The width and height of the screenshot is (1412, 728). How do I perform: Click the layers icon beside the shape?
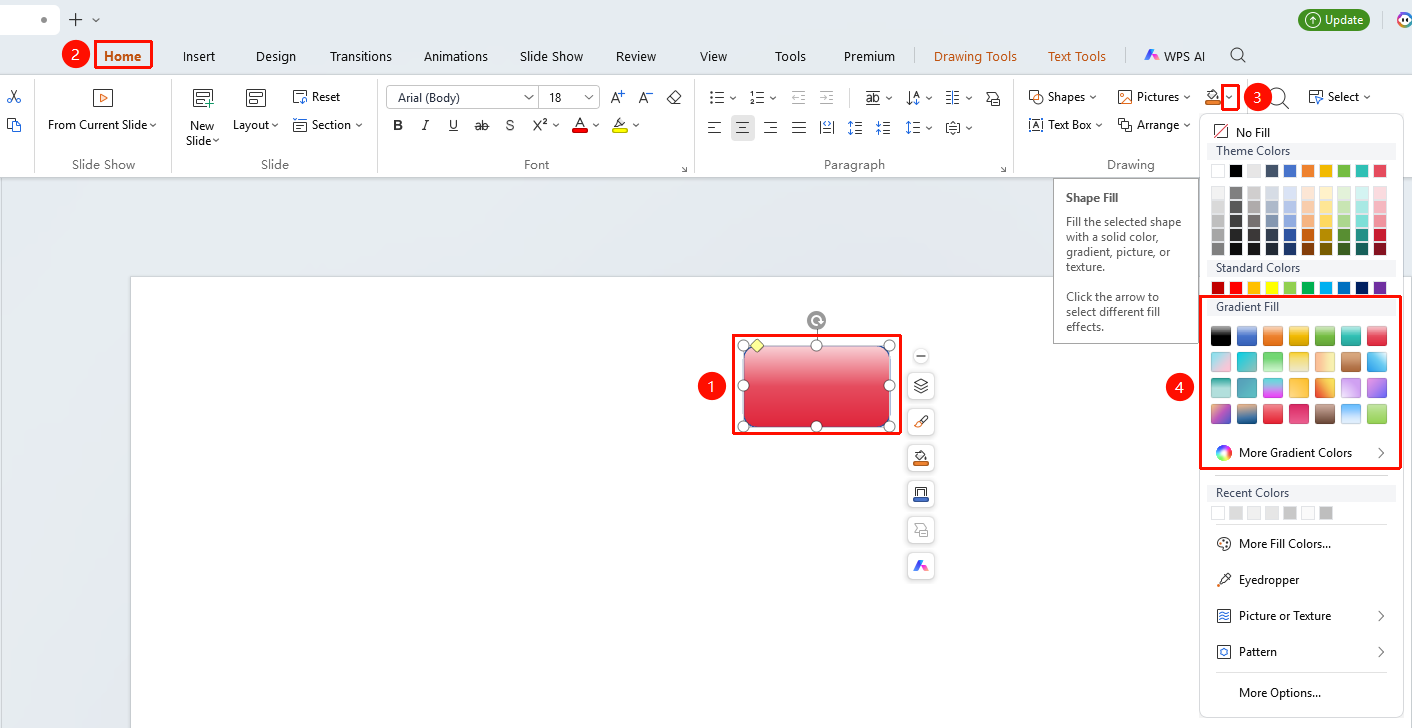[921, 385]
